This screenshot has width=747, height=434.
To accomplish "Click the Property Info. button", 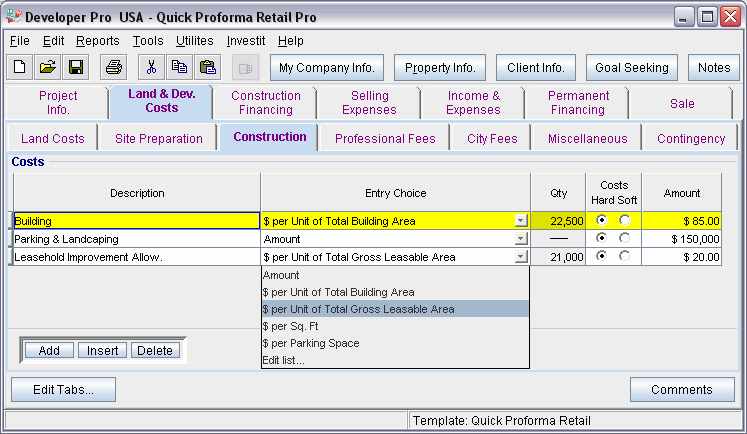I will tap(440, 68).
